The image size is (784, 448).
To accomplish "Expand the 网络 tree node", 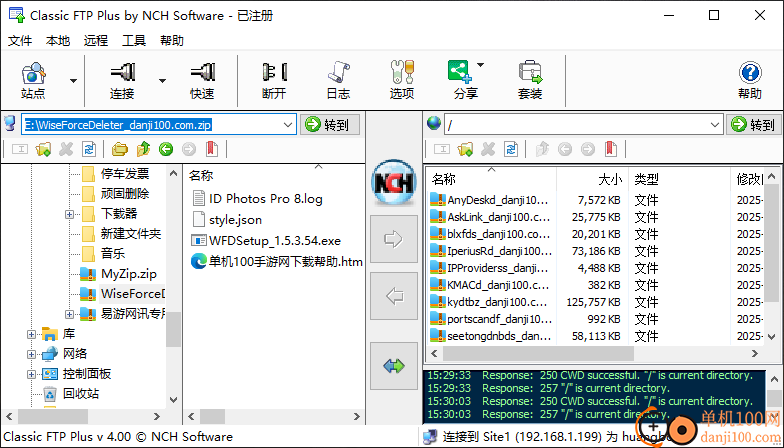I will (x=31, y=354).
